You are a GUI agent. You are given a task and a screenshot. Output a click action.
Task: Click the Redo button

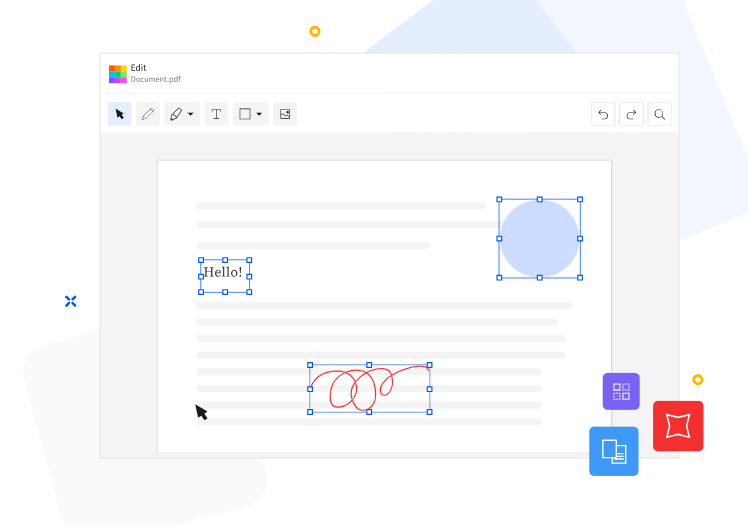(x=631, y=114)
